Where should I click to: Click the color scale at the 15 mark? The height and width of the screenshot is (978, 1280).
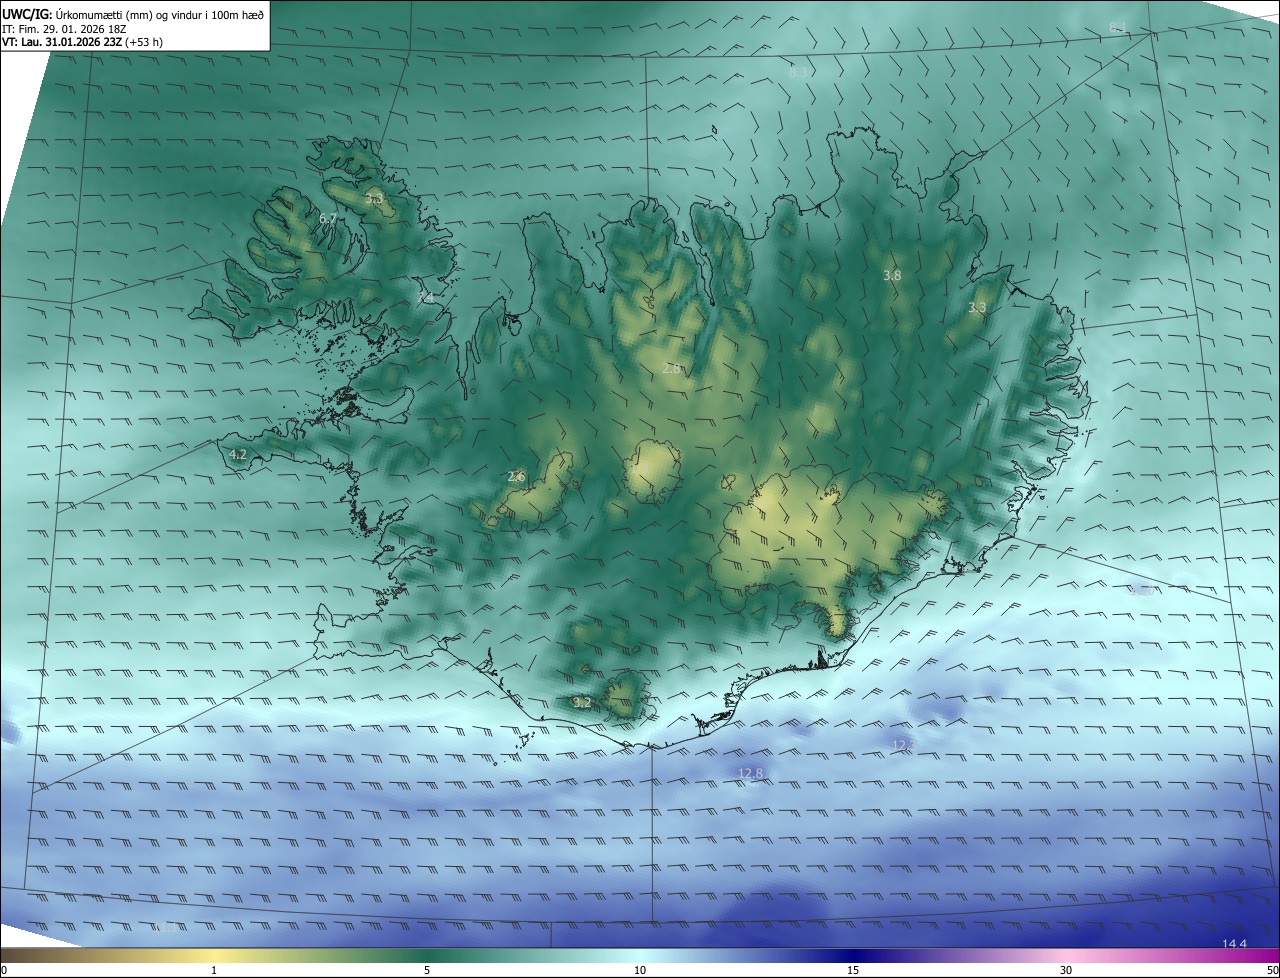(x=853, y=956)
